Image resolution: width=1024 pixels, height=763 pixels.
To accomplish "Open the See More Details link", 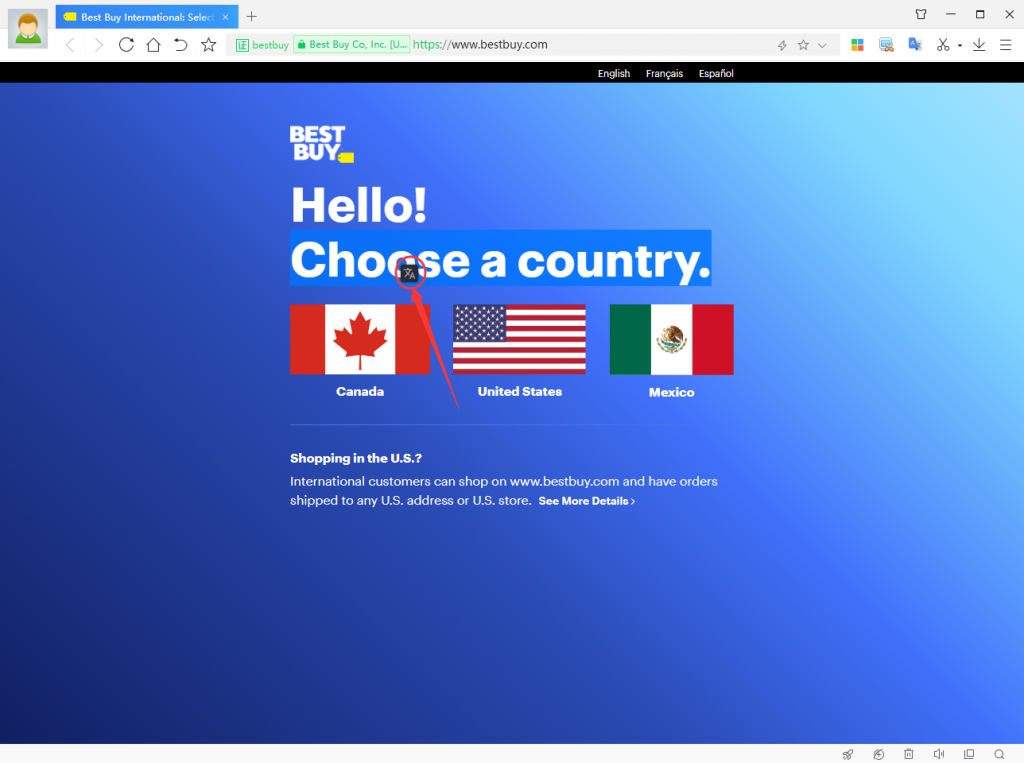I will click(586, 501).
